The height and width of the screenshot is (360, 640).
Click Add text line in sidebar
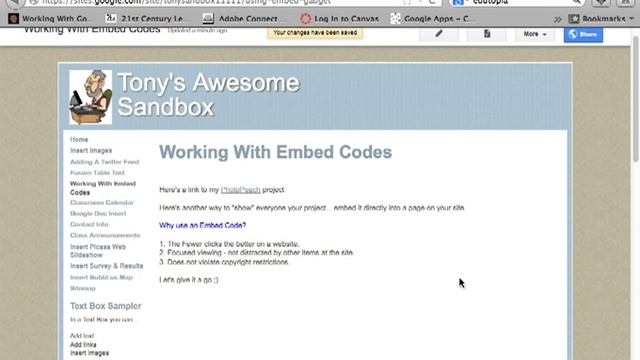pos(82,336)
